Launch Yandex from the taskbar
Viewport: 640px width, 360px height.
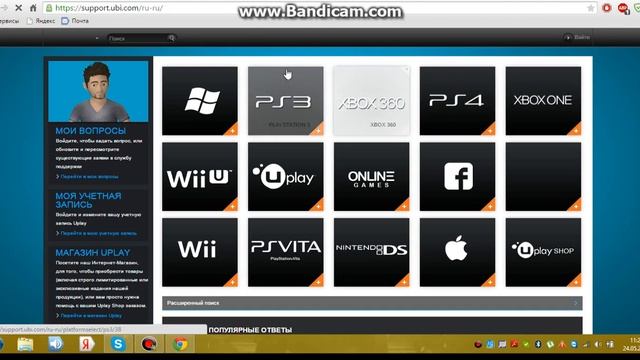tap(87, 344)
